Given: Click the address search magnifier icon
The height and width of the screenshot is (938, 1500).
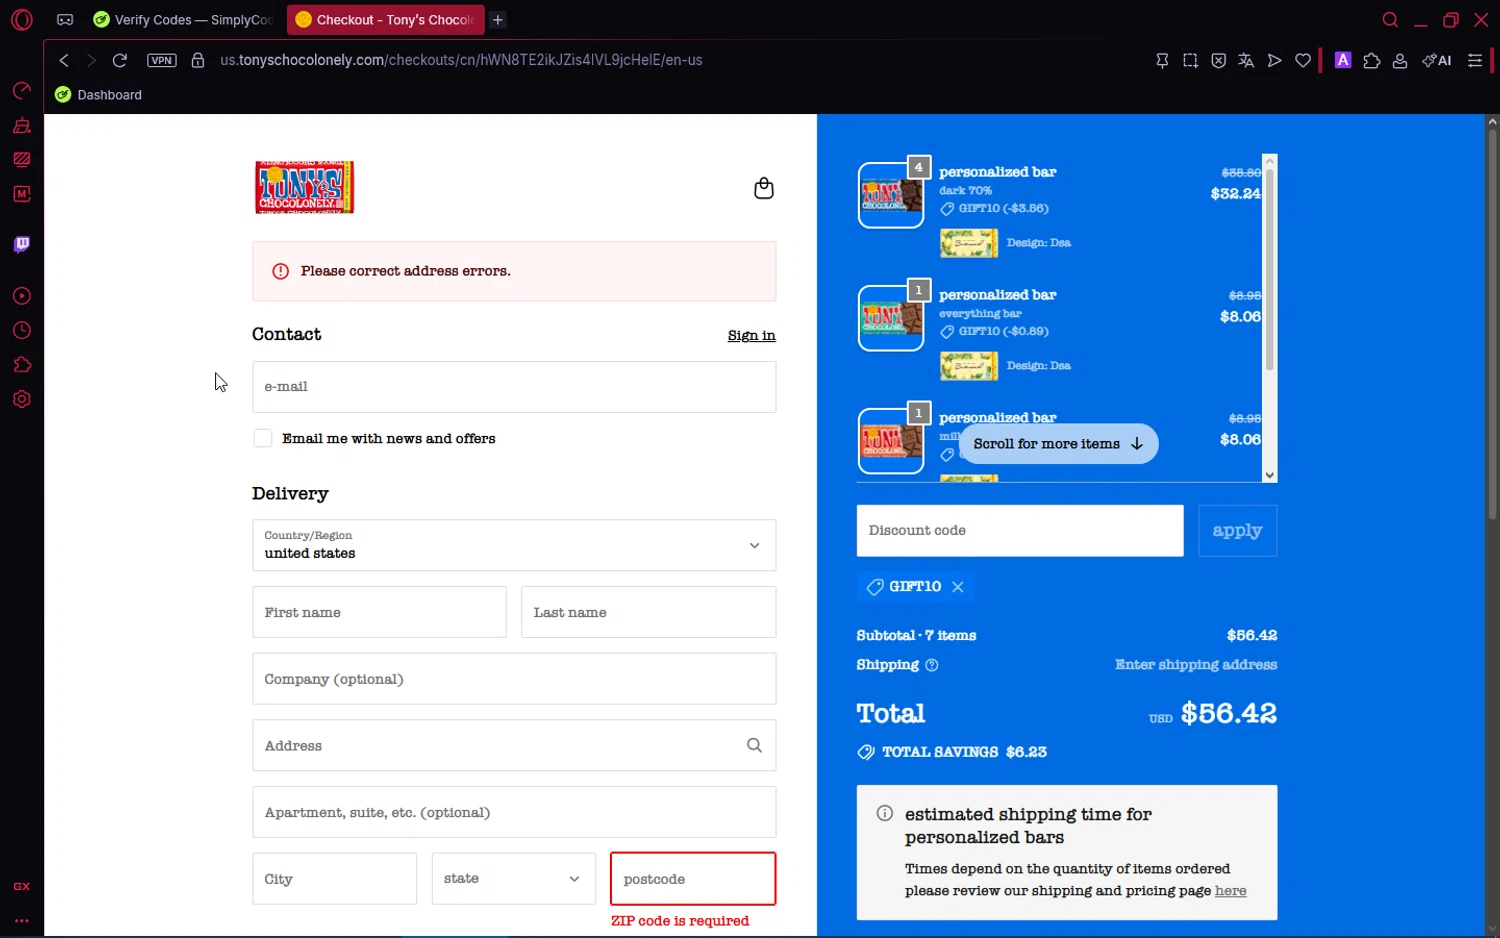Looking at the screenshot, I should (x=755, y=745).
